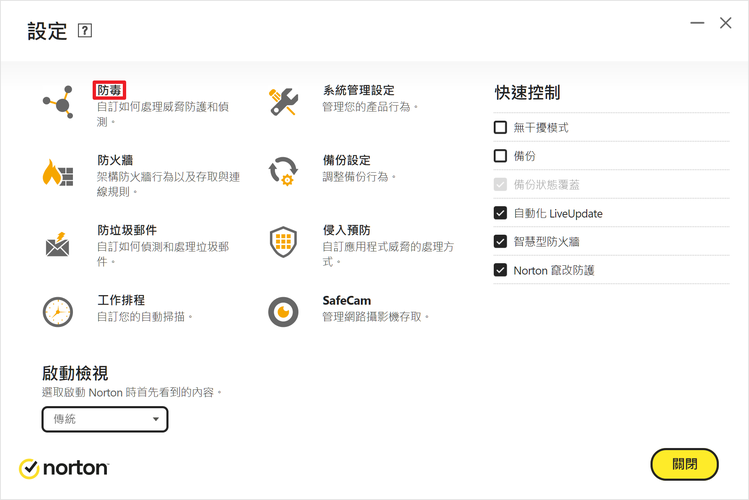Open 工作排程 settings link
The width and height of the screenshot is (749, 500).
(121, 300)
